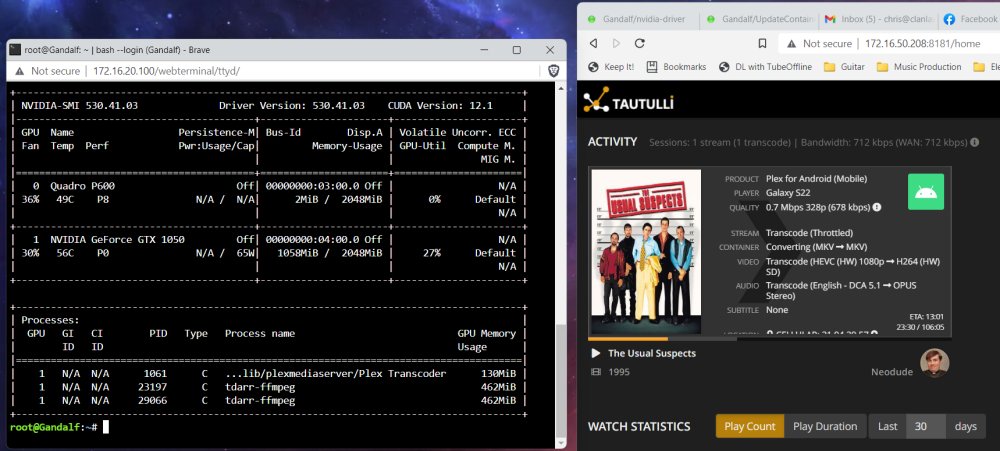Click the Brave shield icon in terminal window

click(x=553, y=71)
